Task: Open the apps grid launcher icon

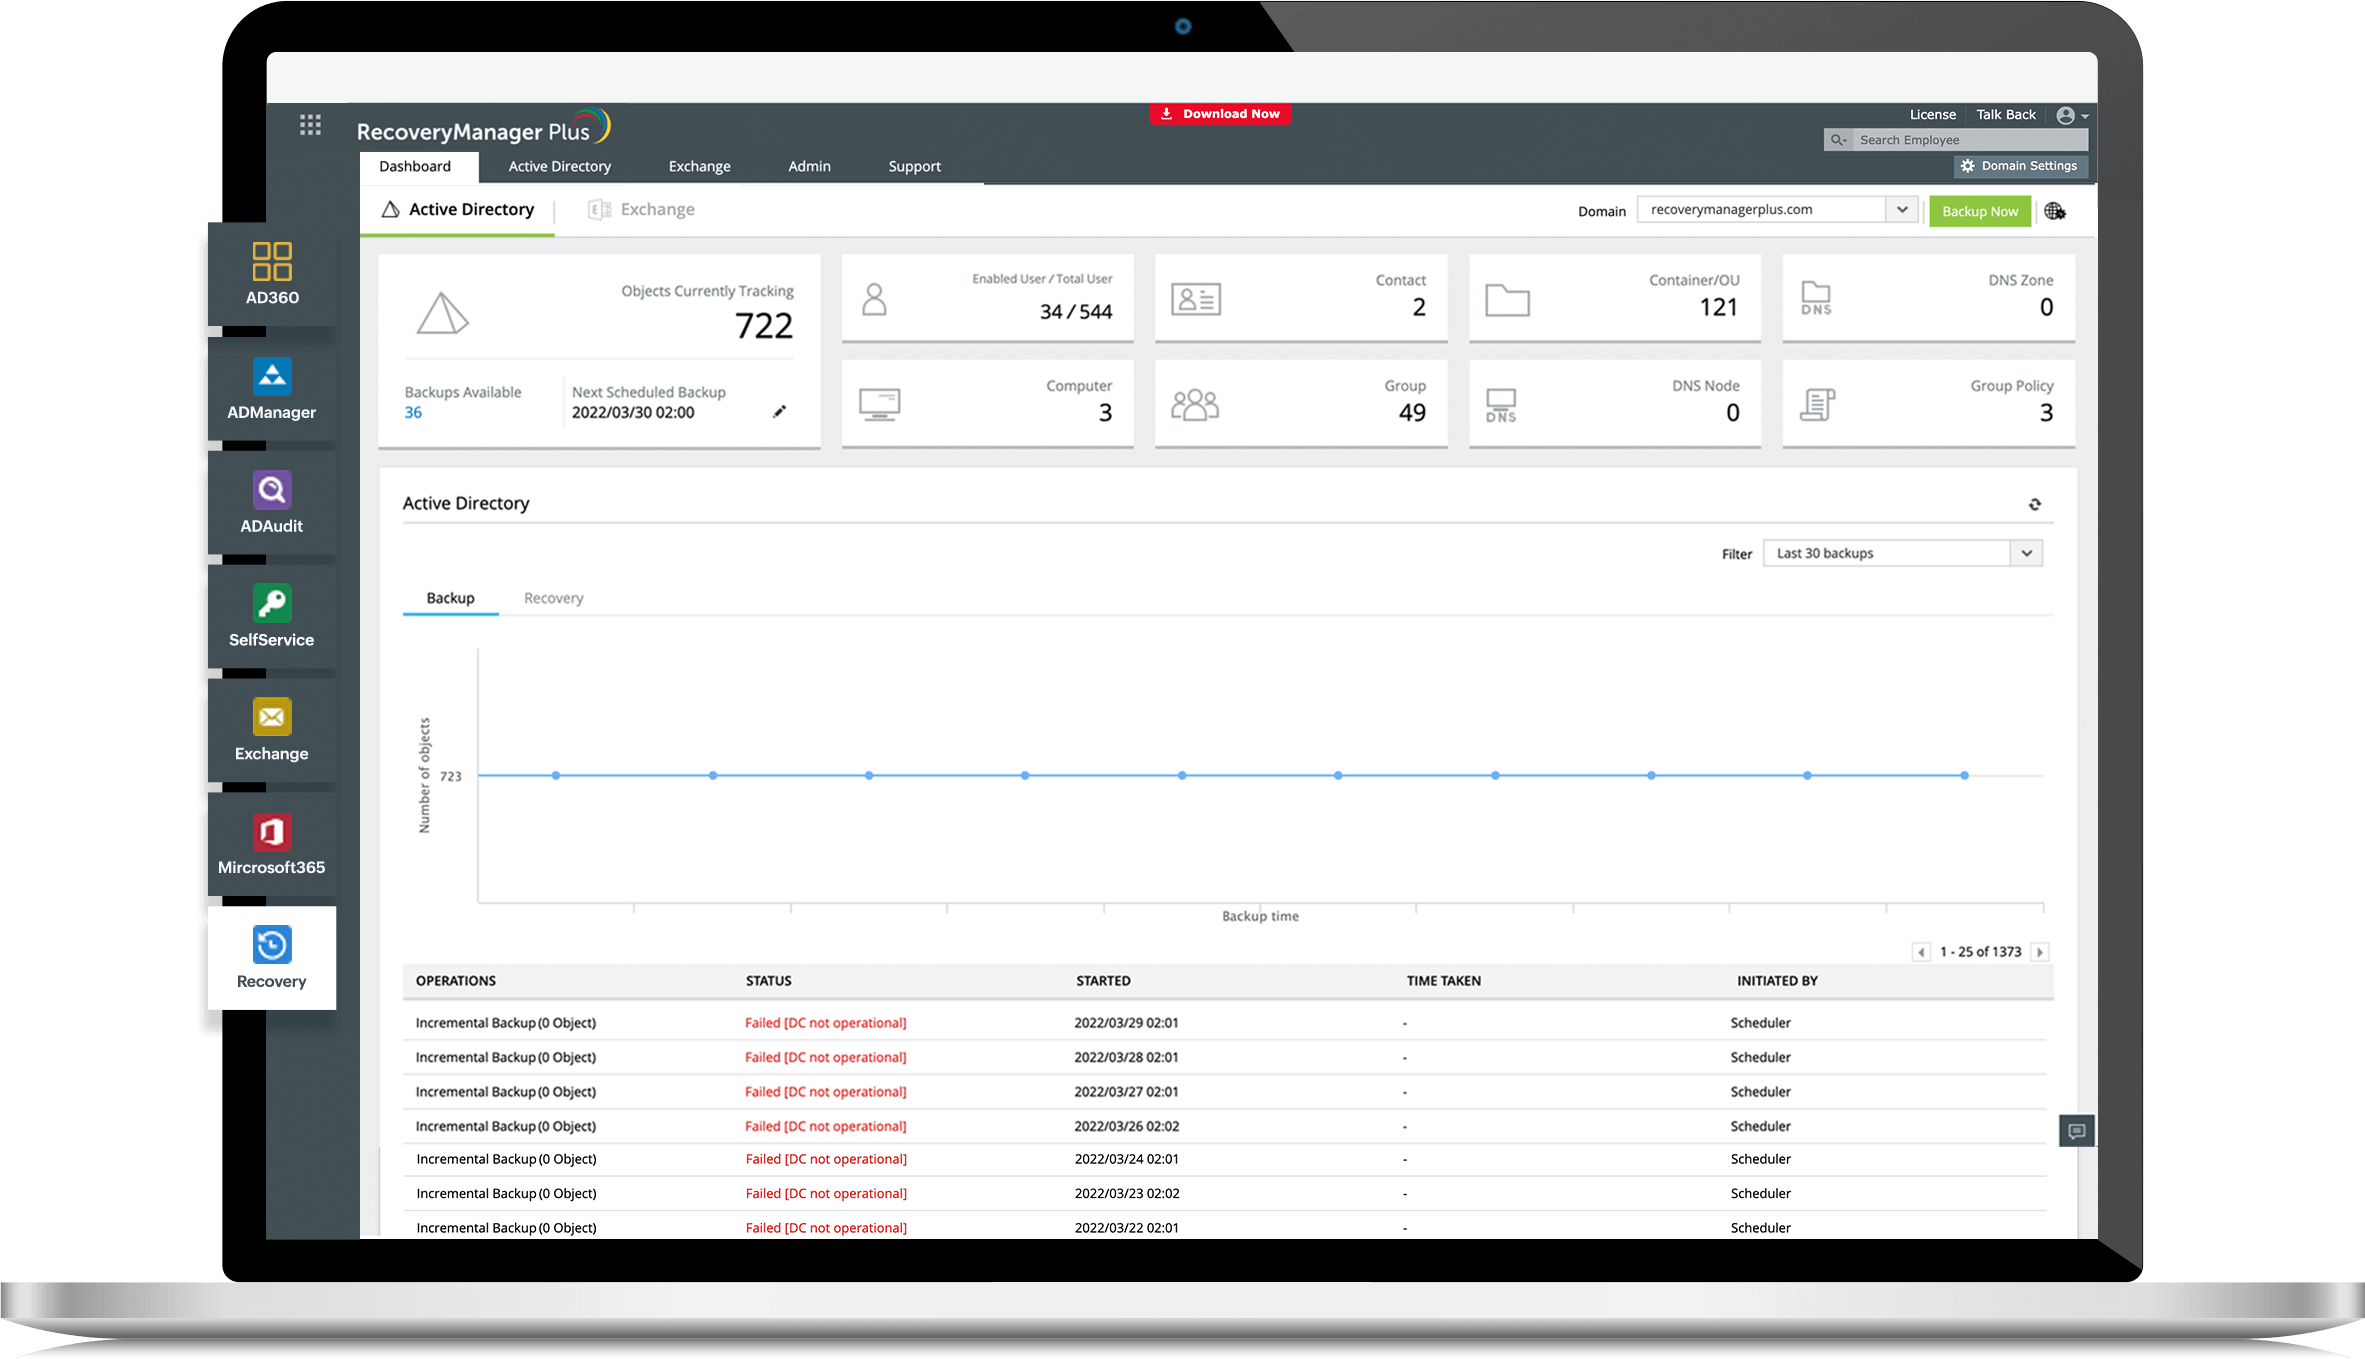Action: click(x=310, y=125)
